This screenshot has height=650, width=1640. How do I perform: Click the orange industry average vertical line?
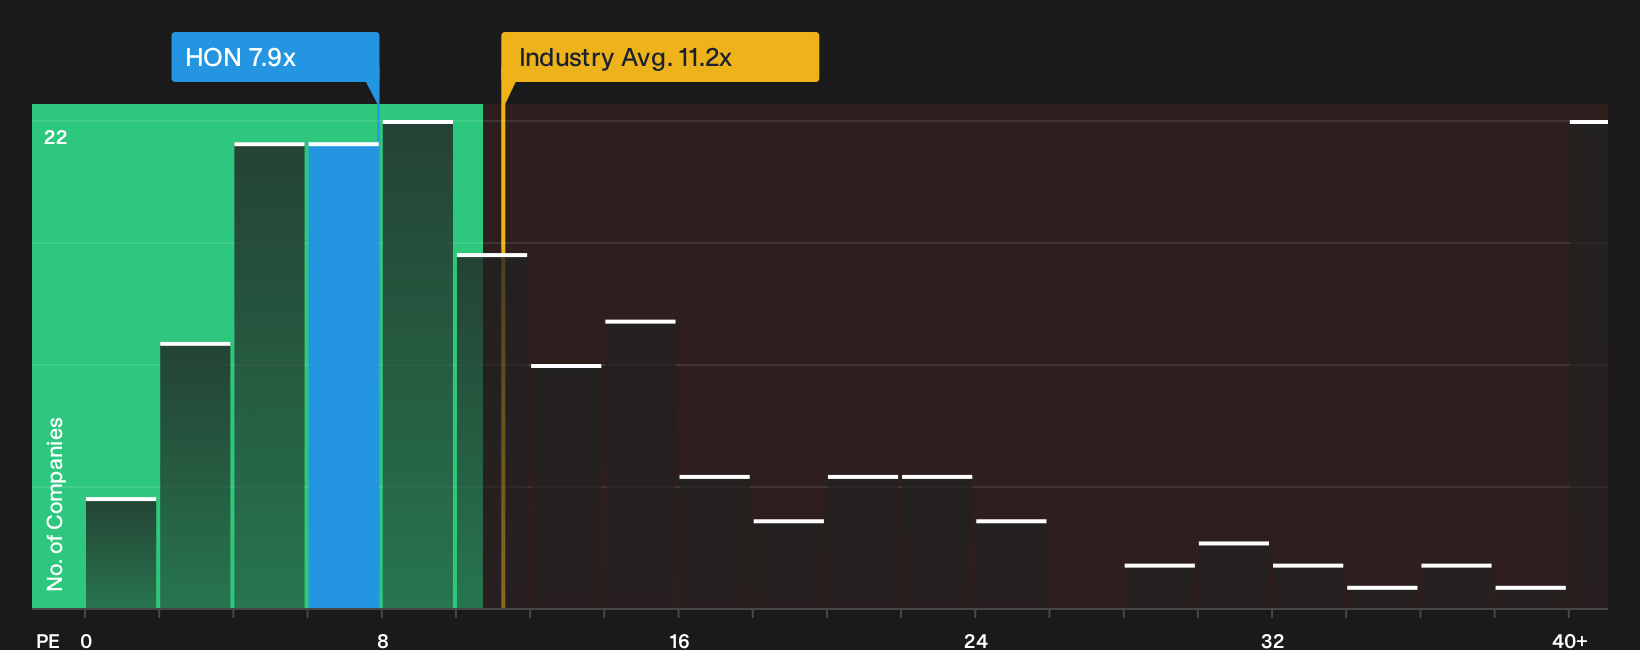point(503,355)
